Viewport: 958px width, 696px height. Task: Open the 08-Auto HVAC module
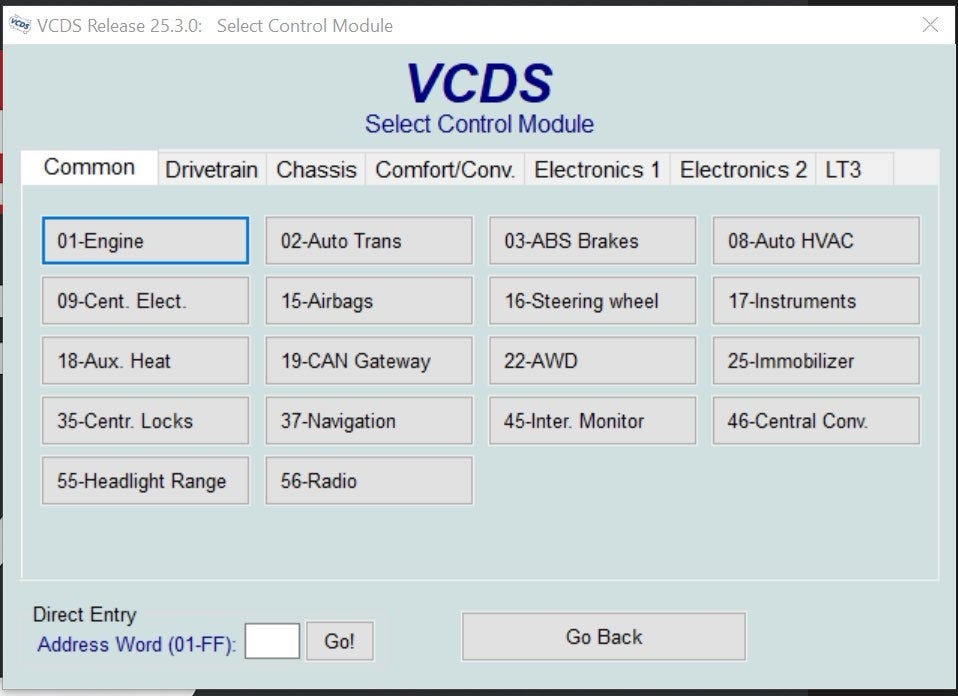(816, 240)
